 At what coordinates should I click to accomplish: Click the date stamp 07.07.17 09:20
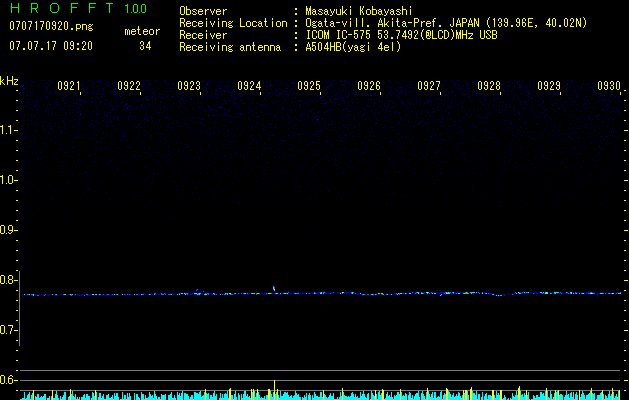51,46
